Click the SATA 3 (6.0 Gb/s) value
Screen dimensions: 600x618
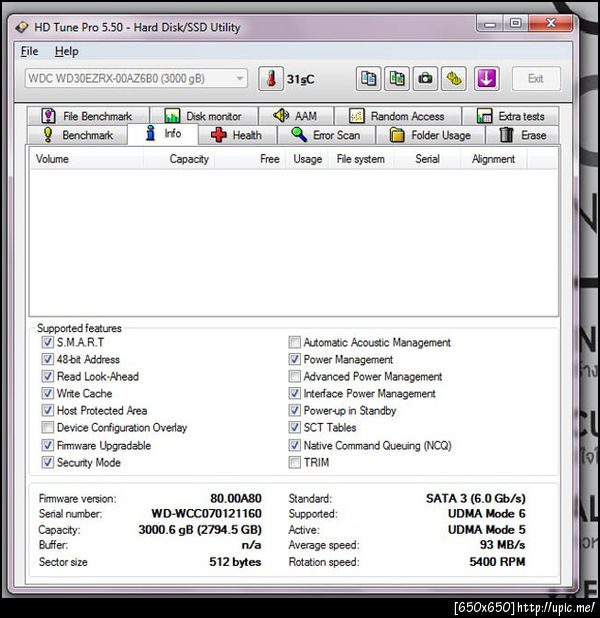click(x=476, y=498)
